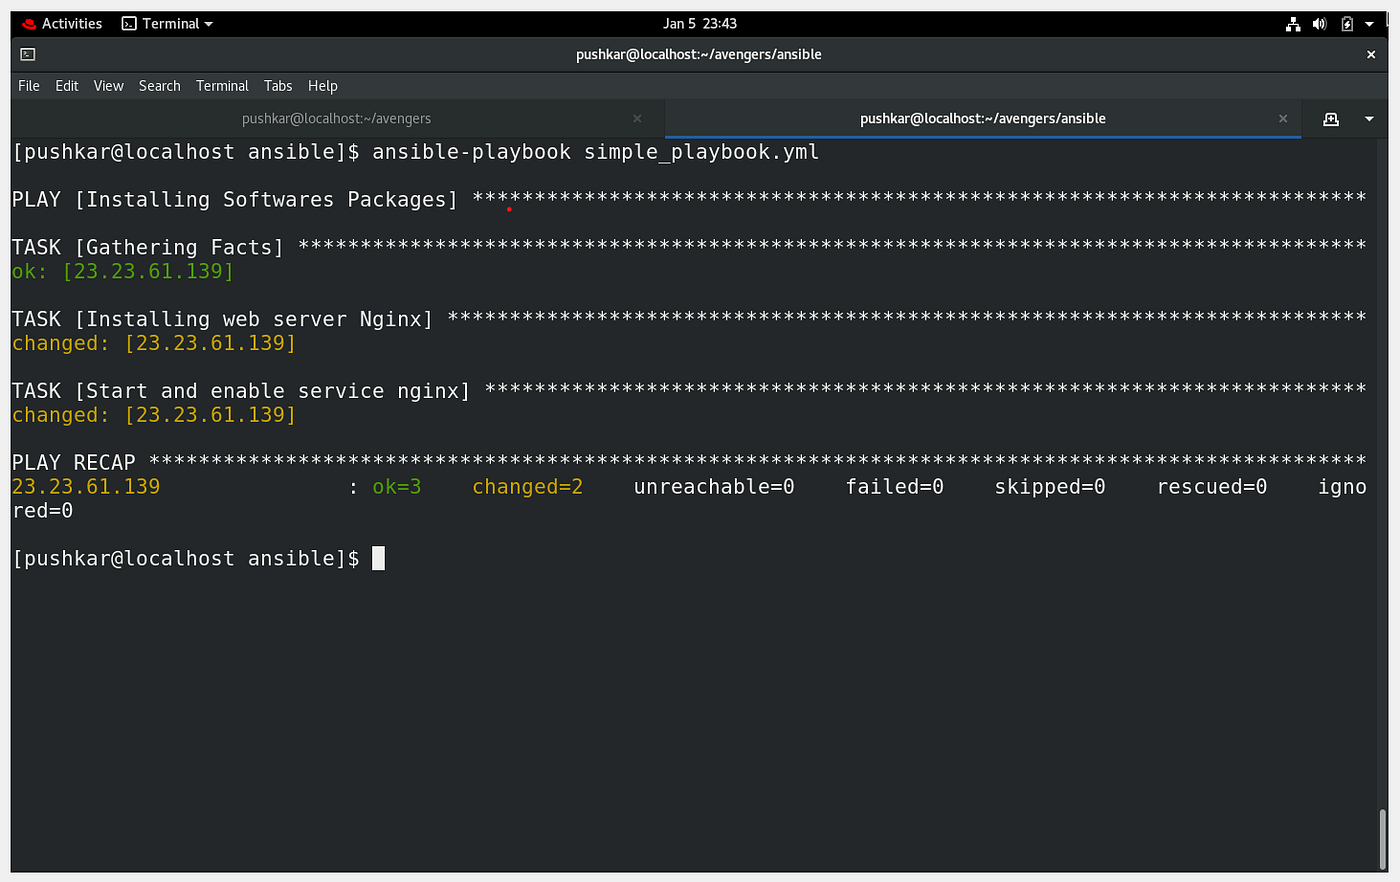Viewport: 1400px width, 882px height.
Task: Click the PLAY [Installing Softwares Packages] line
Action: [x=689, y=200]
